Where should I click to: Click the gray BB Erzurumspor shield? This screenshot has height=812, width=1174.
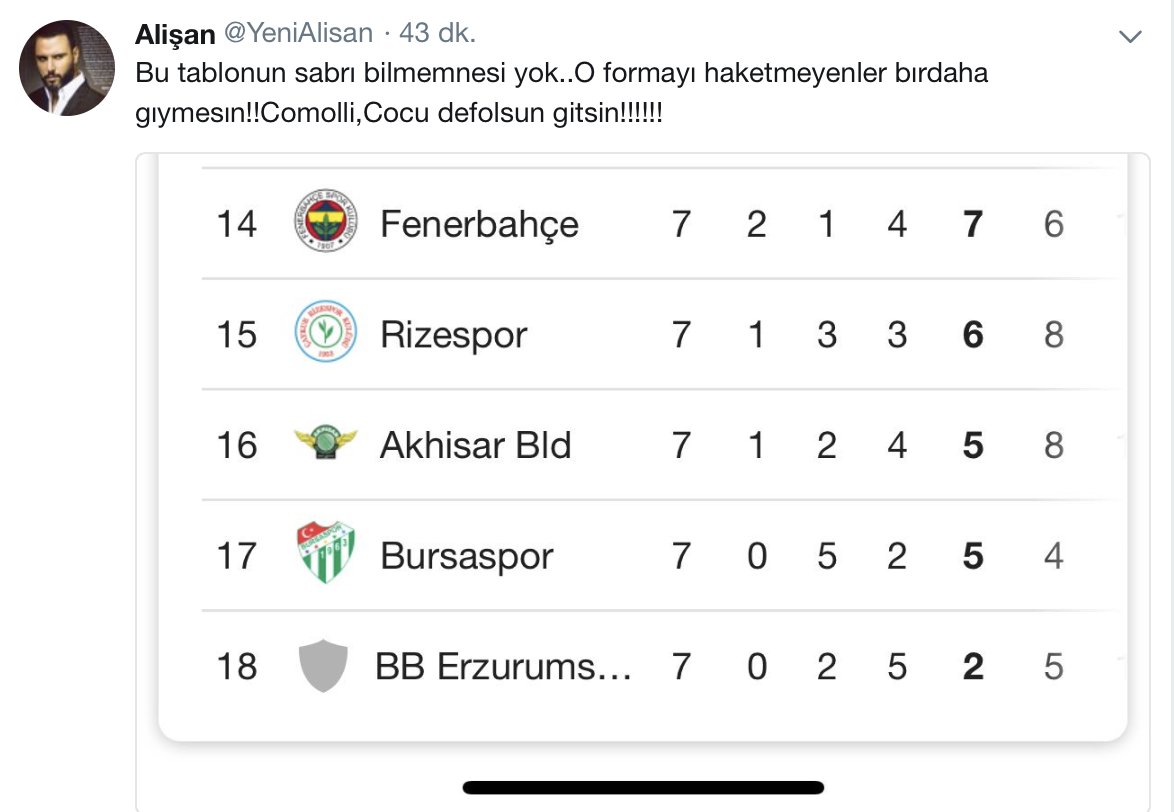324,665
